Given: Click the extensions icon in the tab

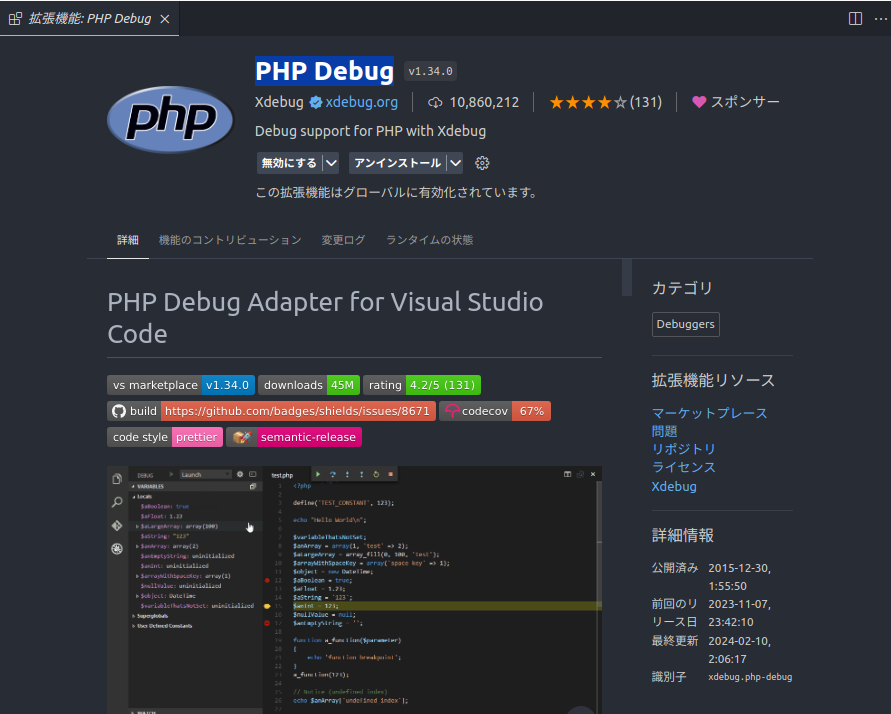Looking at the screenshot, I should 15,19.
